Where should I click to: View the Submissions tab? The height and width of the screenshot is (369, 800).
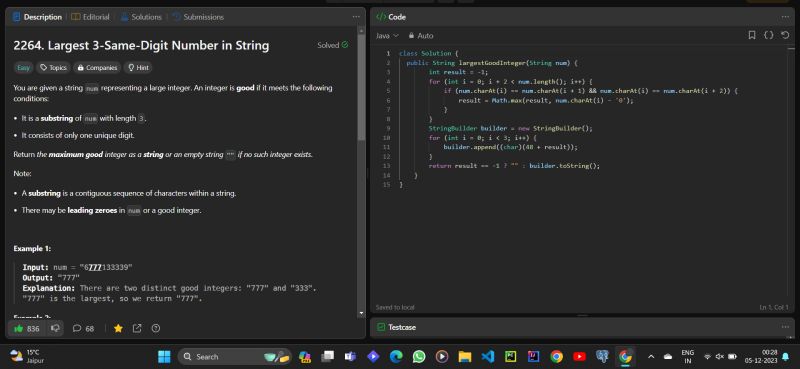tap(198, 17)
